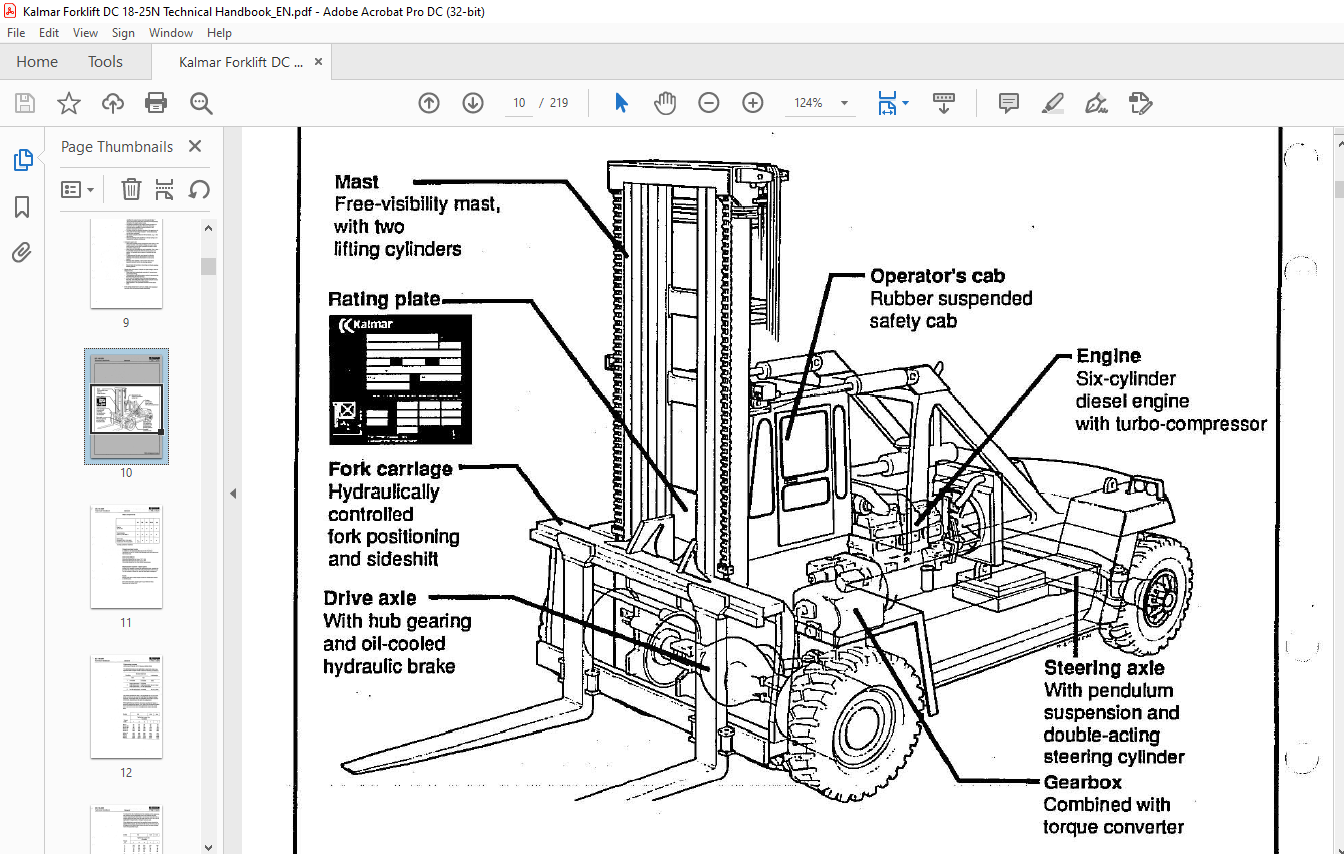Select the page 12 thumbnail

(x=126, y=707)
